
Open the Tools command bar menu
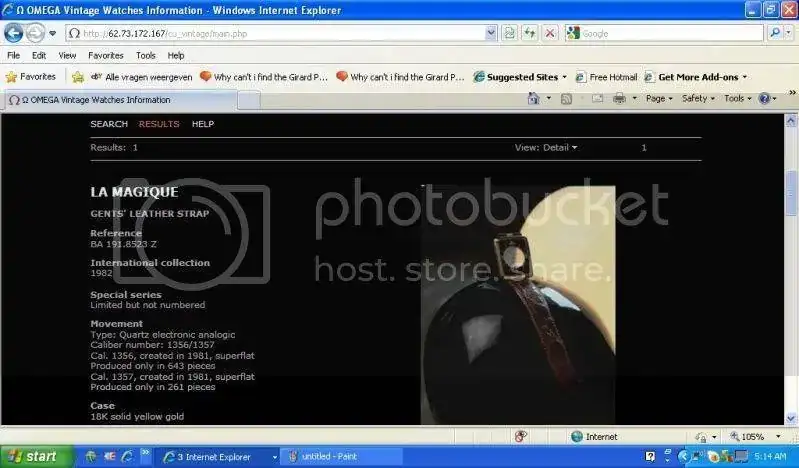737,98
